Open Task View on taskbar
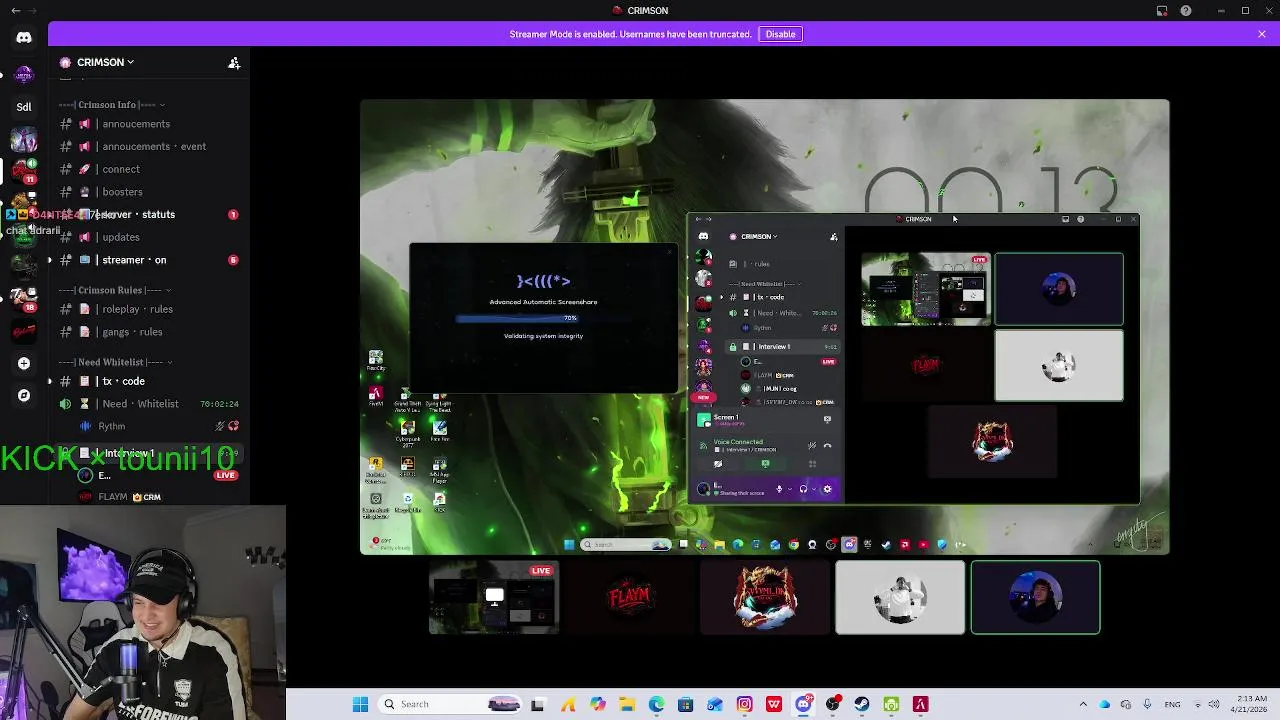This screenshot has width=1280, height=720. pyautogui.click(x=537, y=704)
